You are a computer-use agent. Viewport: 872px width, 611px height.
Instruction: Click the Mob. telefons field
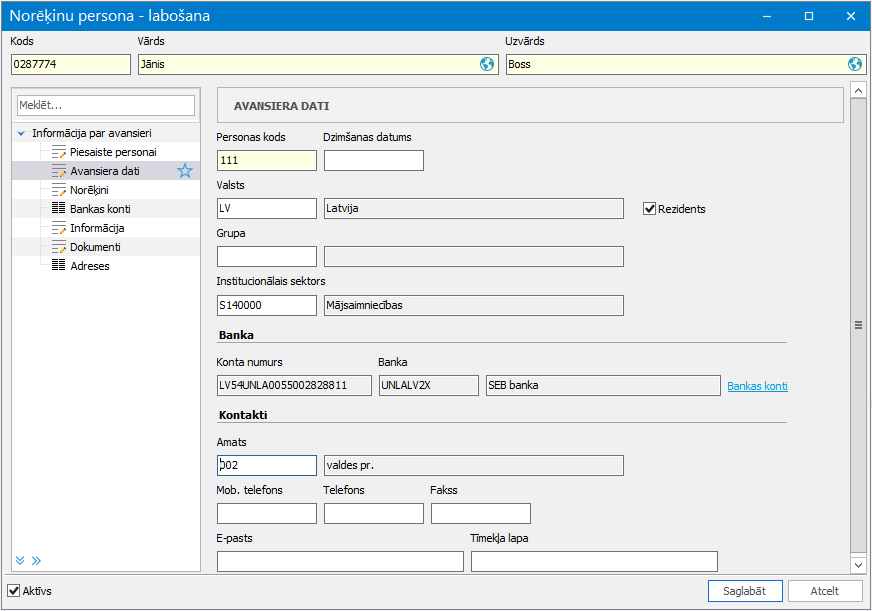(x=266, y=513)
